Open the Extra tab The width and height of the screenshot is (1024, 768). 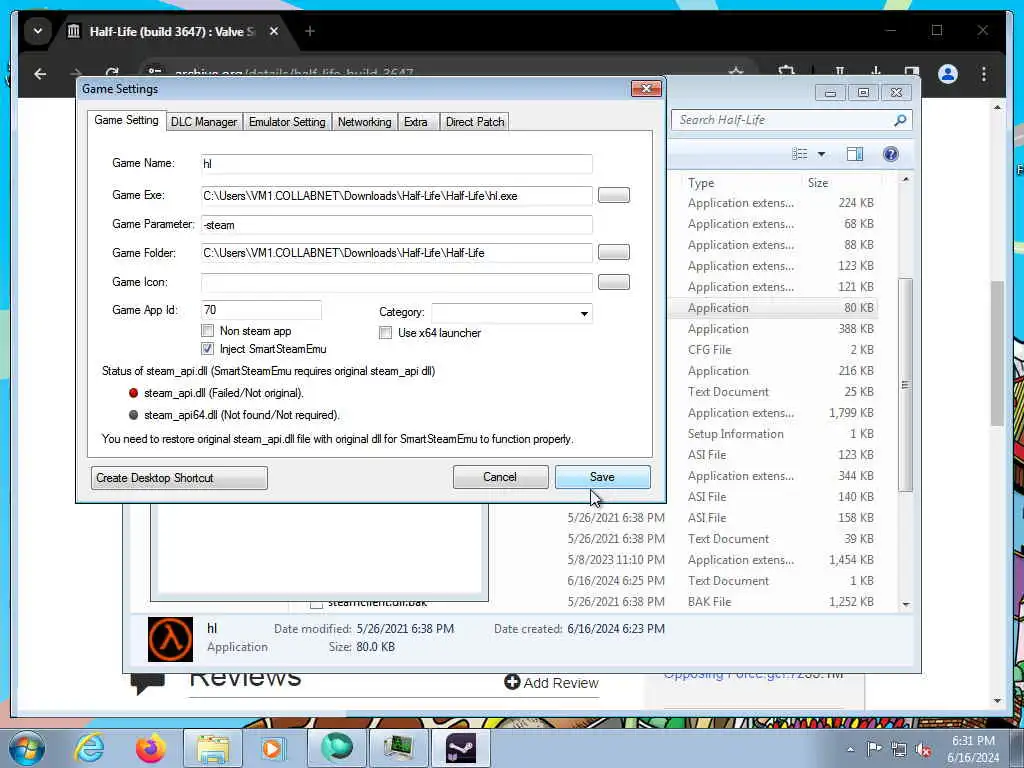point(416,122)
